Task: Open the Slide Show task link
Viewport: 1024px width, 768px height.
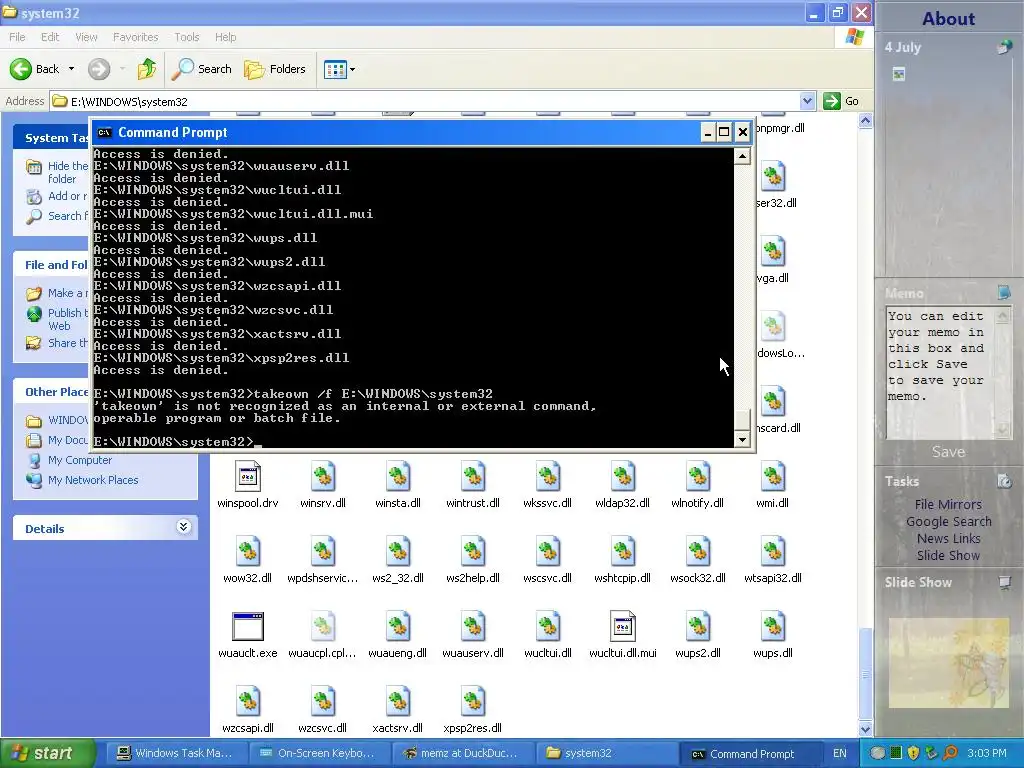Action: click(948, 555)
